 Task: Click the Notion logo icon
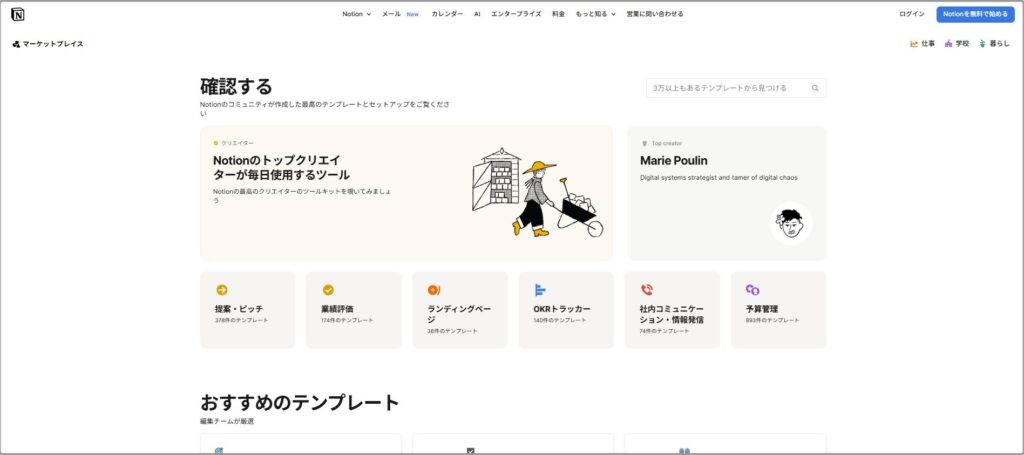[x=18, y=14]
